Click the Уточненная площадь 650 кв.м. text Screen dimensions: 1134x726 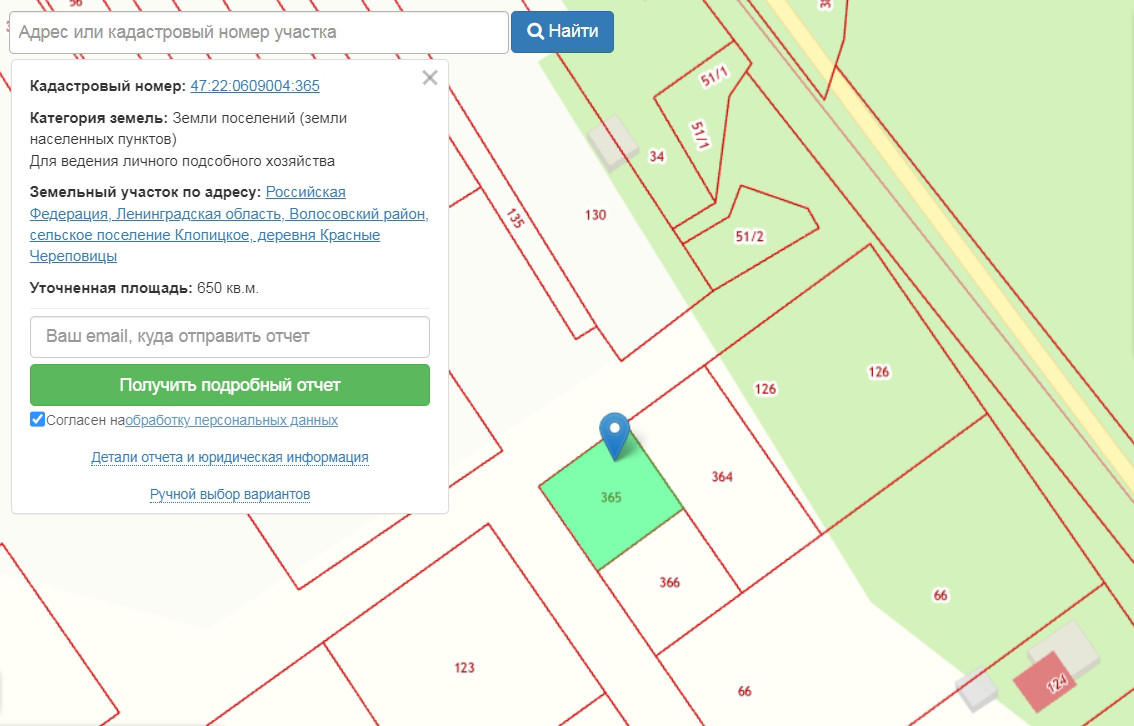144,288
